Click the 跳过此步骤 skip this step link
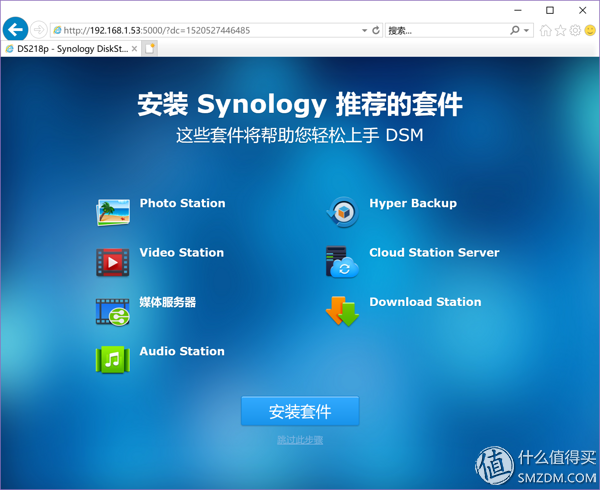The width and height of the screenshot is (600, 490). tap(300, 440)
